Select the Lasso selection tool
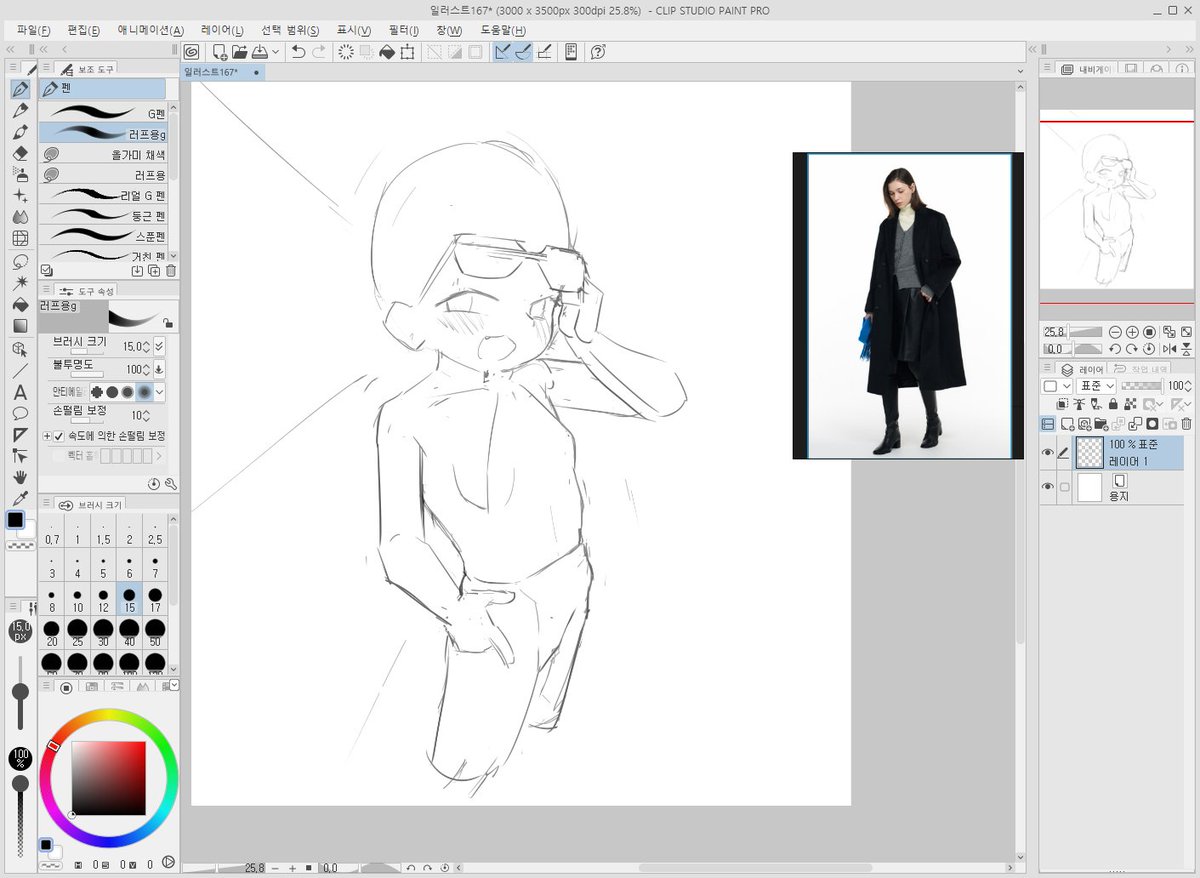 (x=20, y=261)
